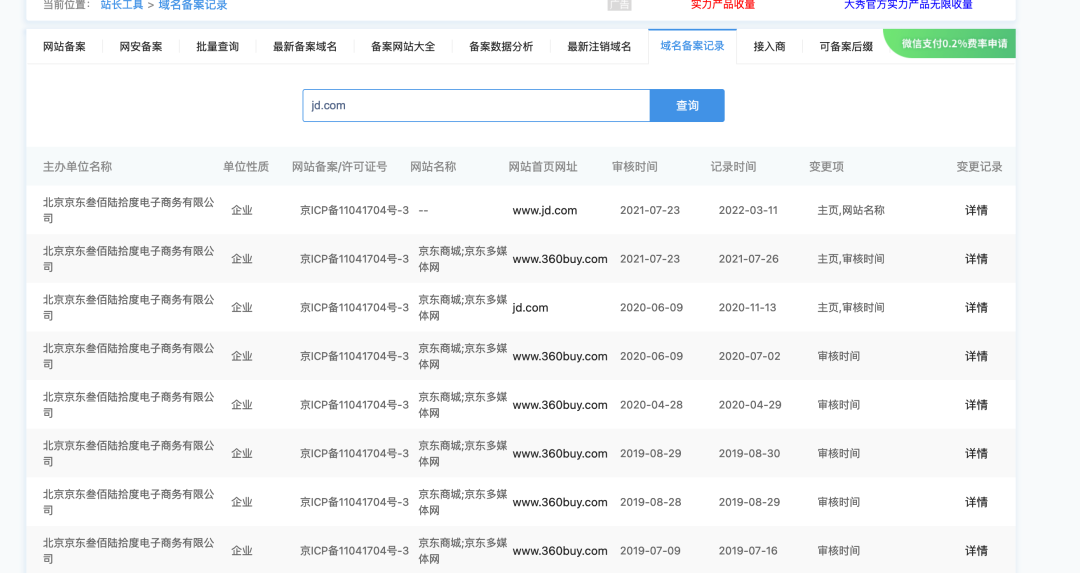
Task: Click the www.jd.com homepage URL
Action: click(545, 211)
